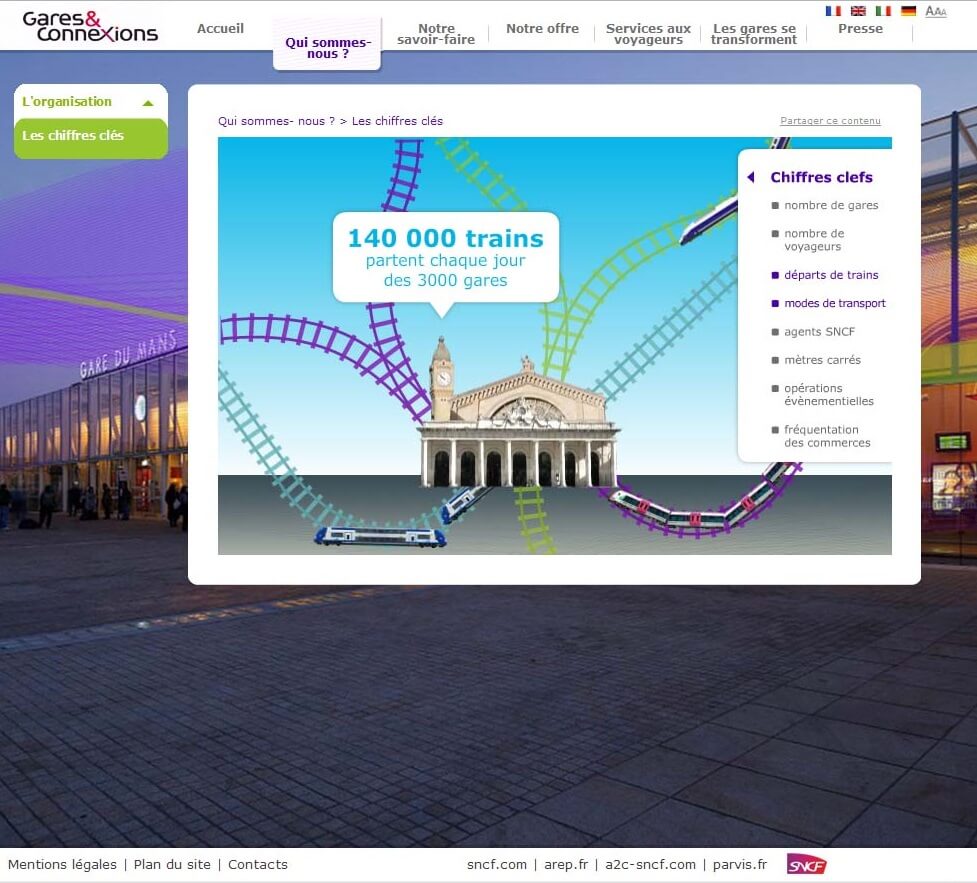Click Partager ce contenu link
Image resolution: width=977 pixels, height=883 pixels.
click(x=830, y=121)
